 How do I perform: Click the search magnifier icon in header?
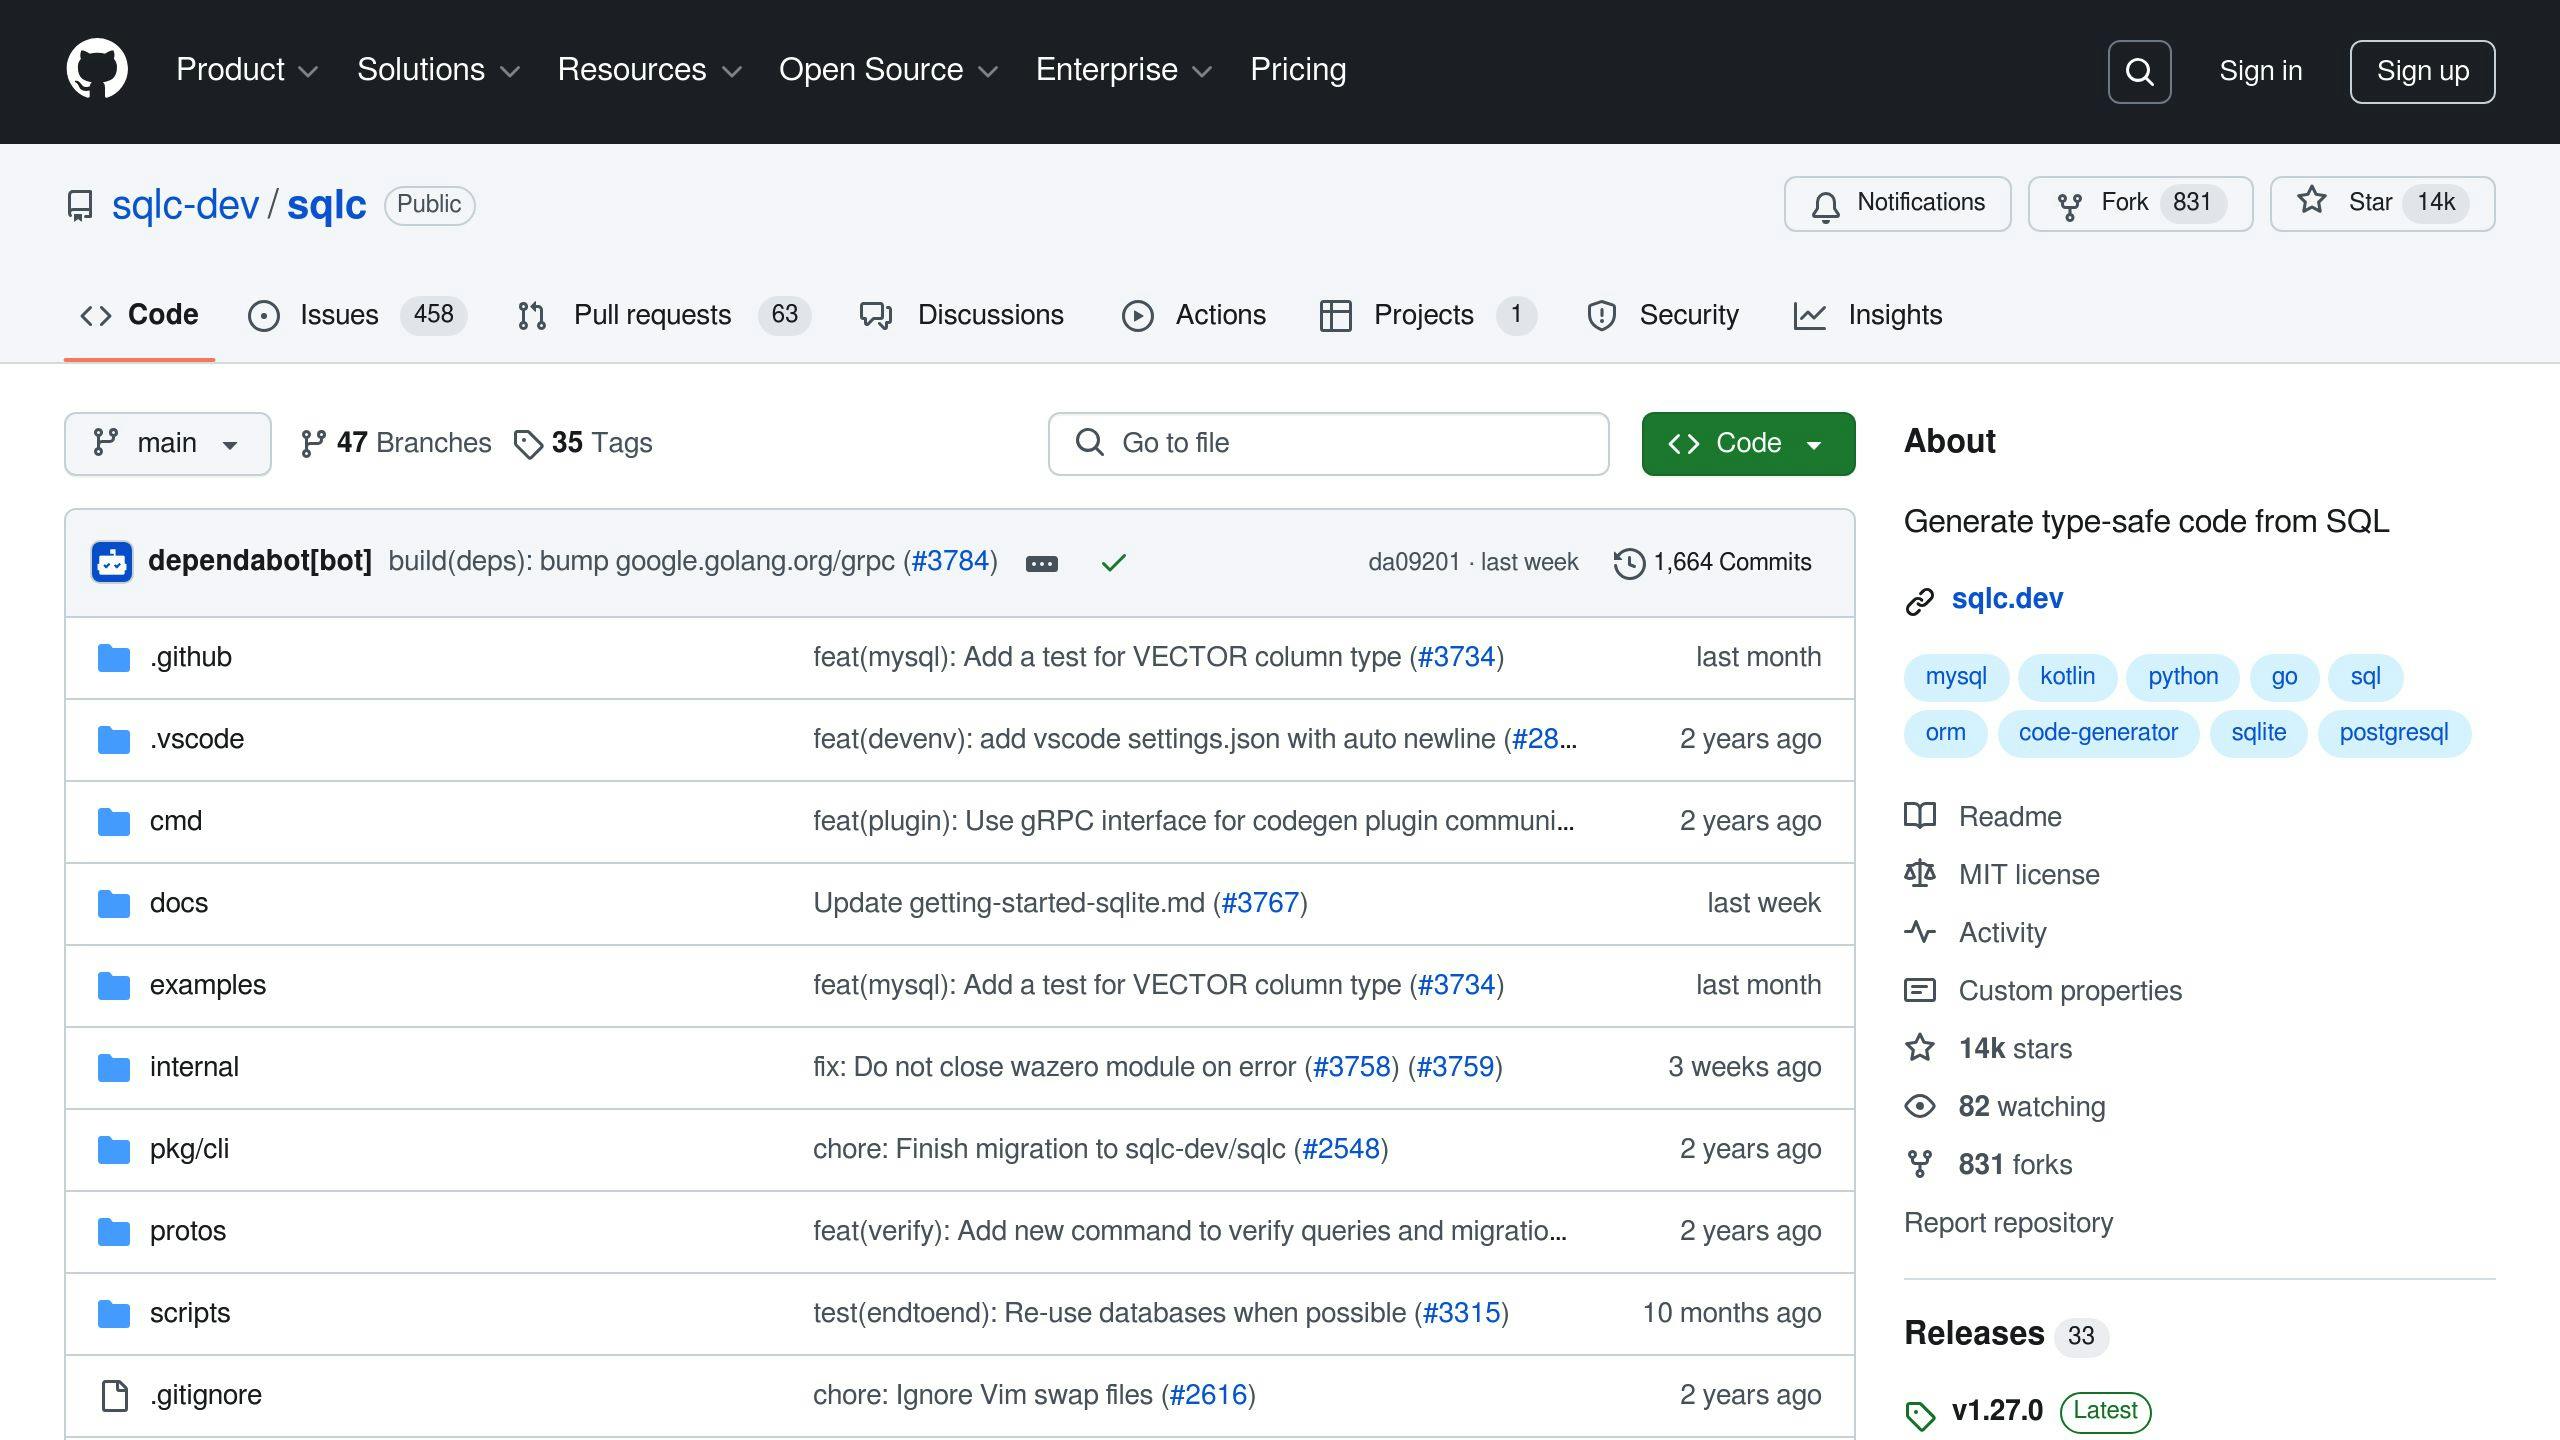[x=2139, y=72]
